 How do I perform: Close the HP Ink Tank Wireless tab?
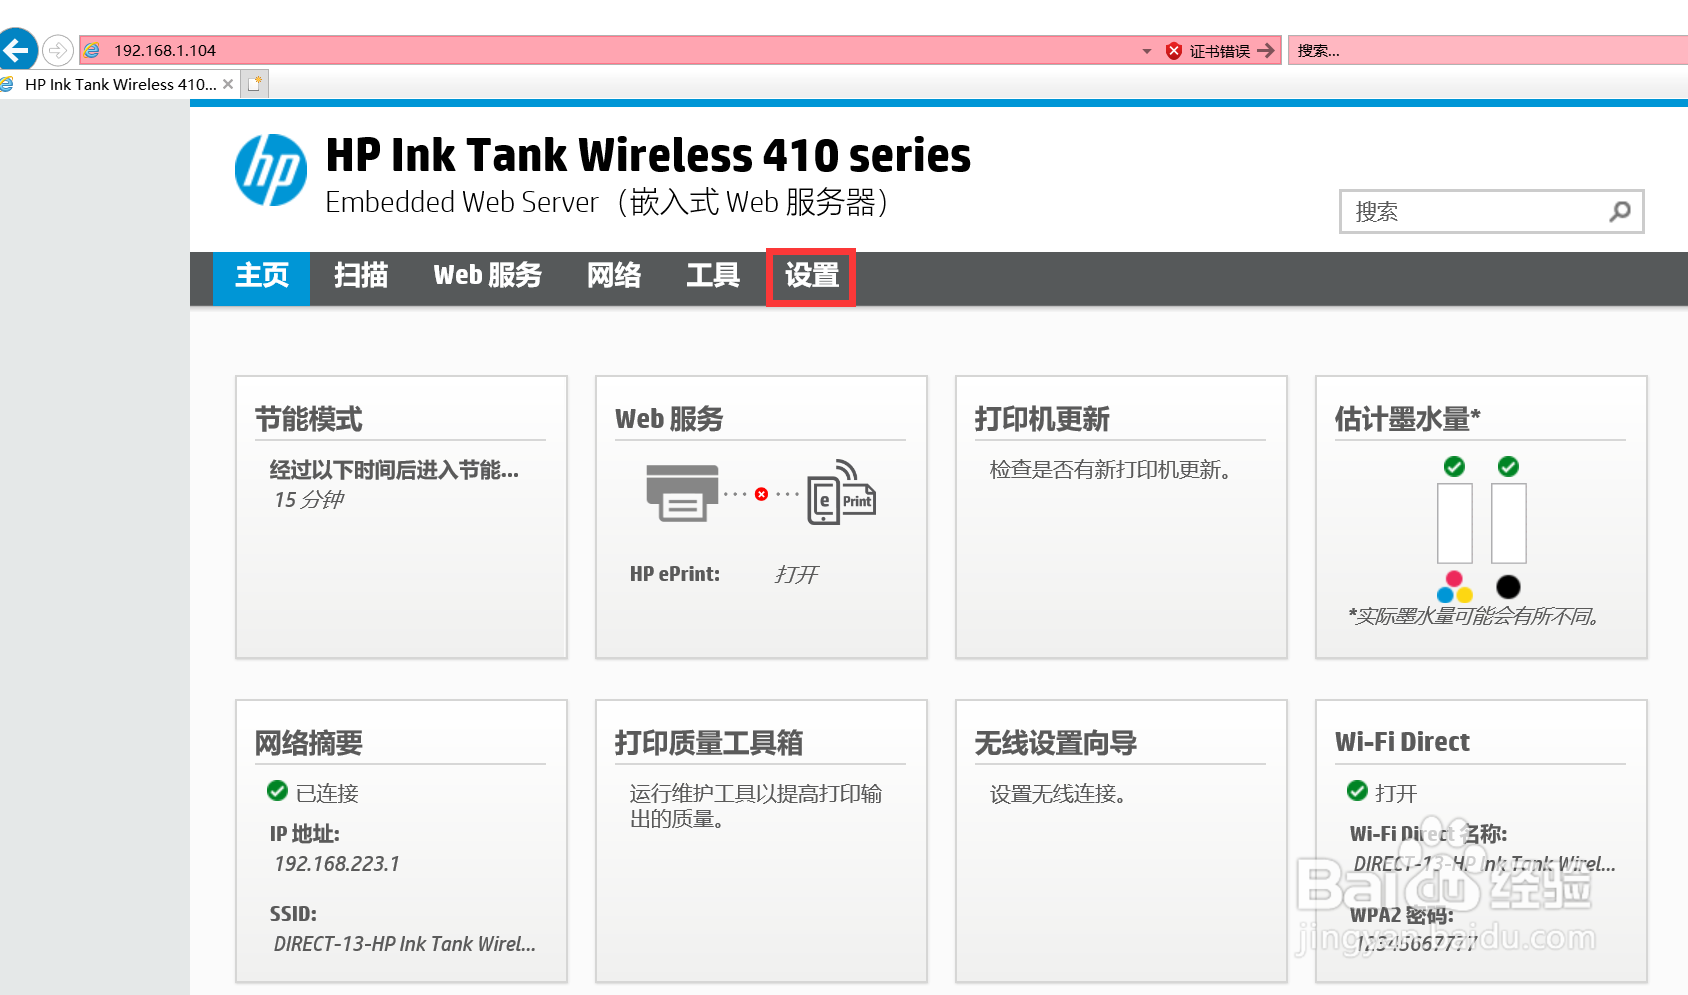point(228,84)
